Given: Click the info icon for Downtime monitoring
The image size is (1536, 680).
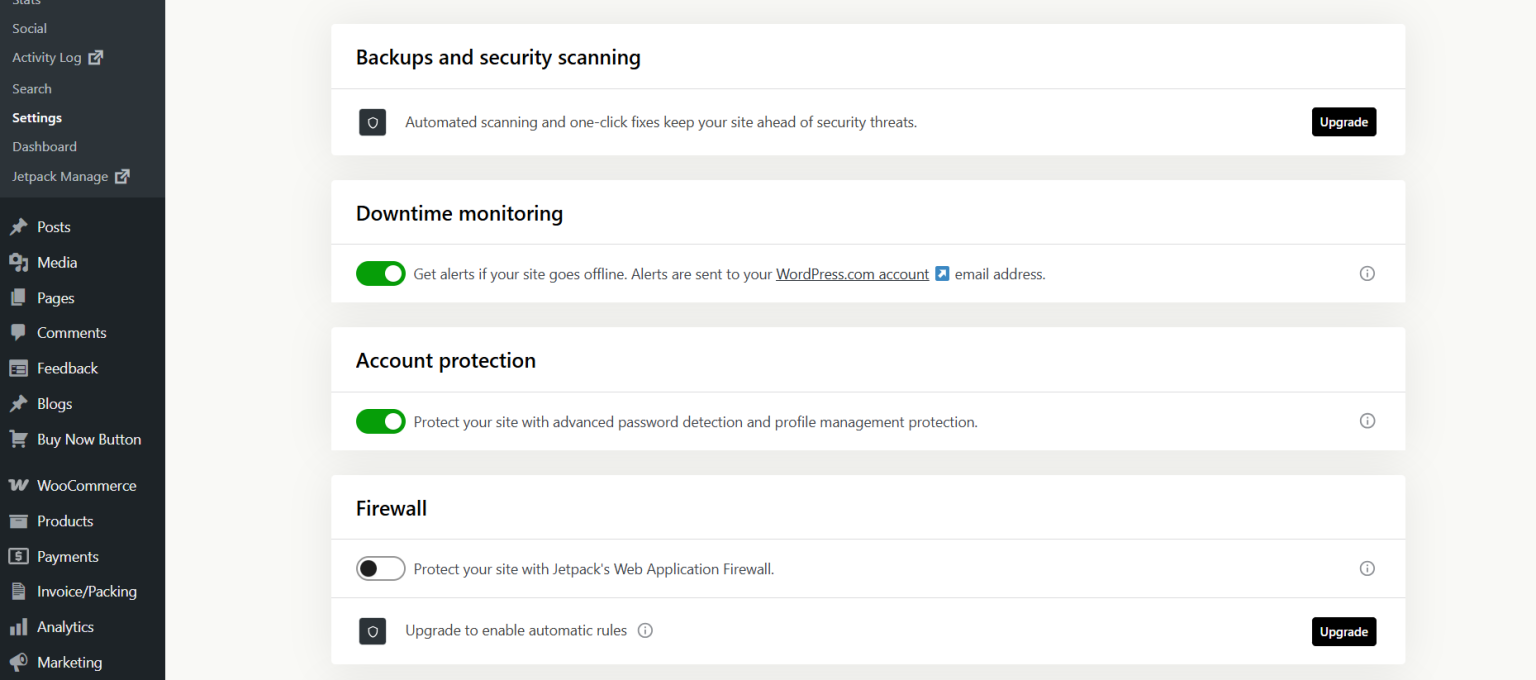Looking at the screenshot, I should [x=1367, y=273].
